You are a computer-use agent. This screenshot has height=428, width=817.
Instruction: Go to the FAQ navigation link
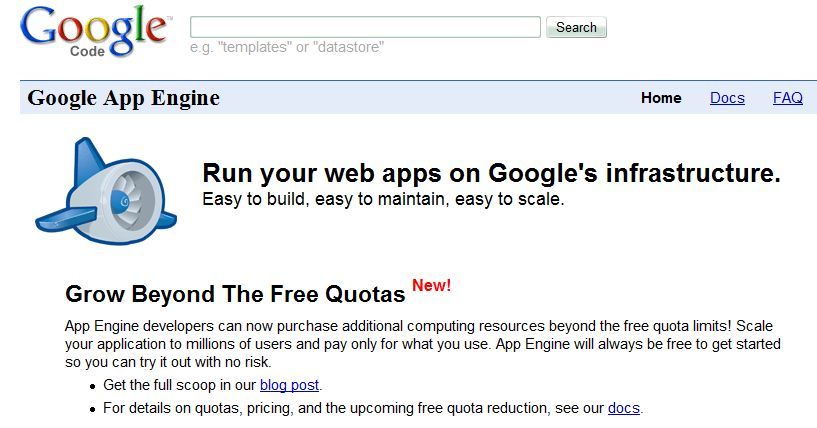click(x=788, y=98)
